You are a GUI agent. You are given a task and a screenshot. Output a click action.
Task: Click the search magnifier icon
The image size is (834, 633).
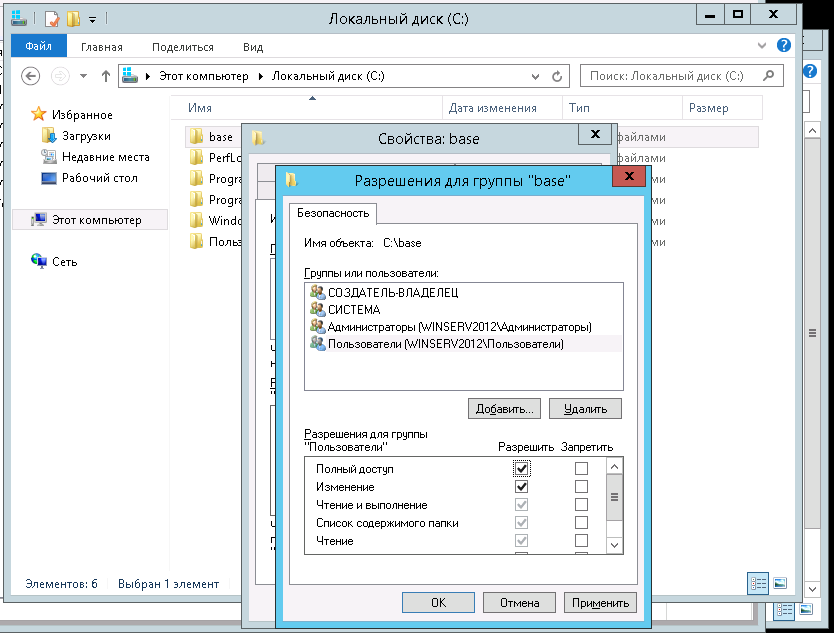[769, 76]
